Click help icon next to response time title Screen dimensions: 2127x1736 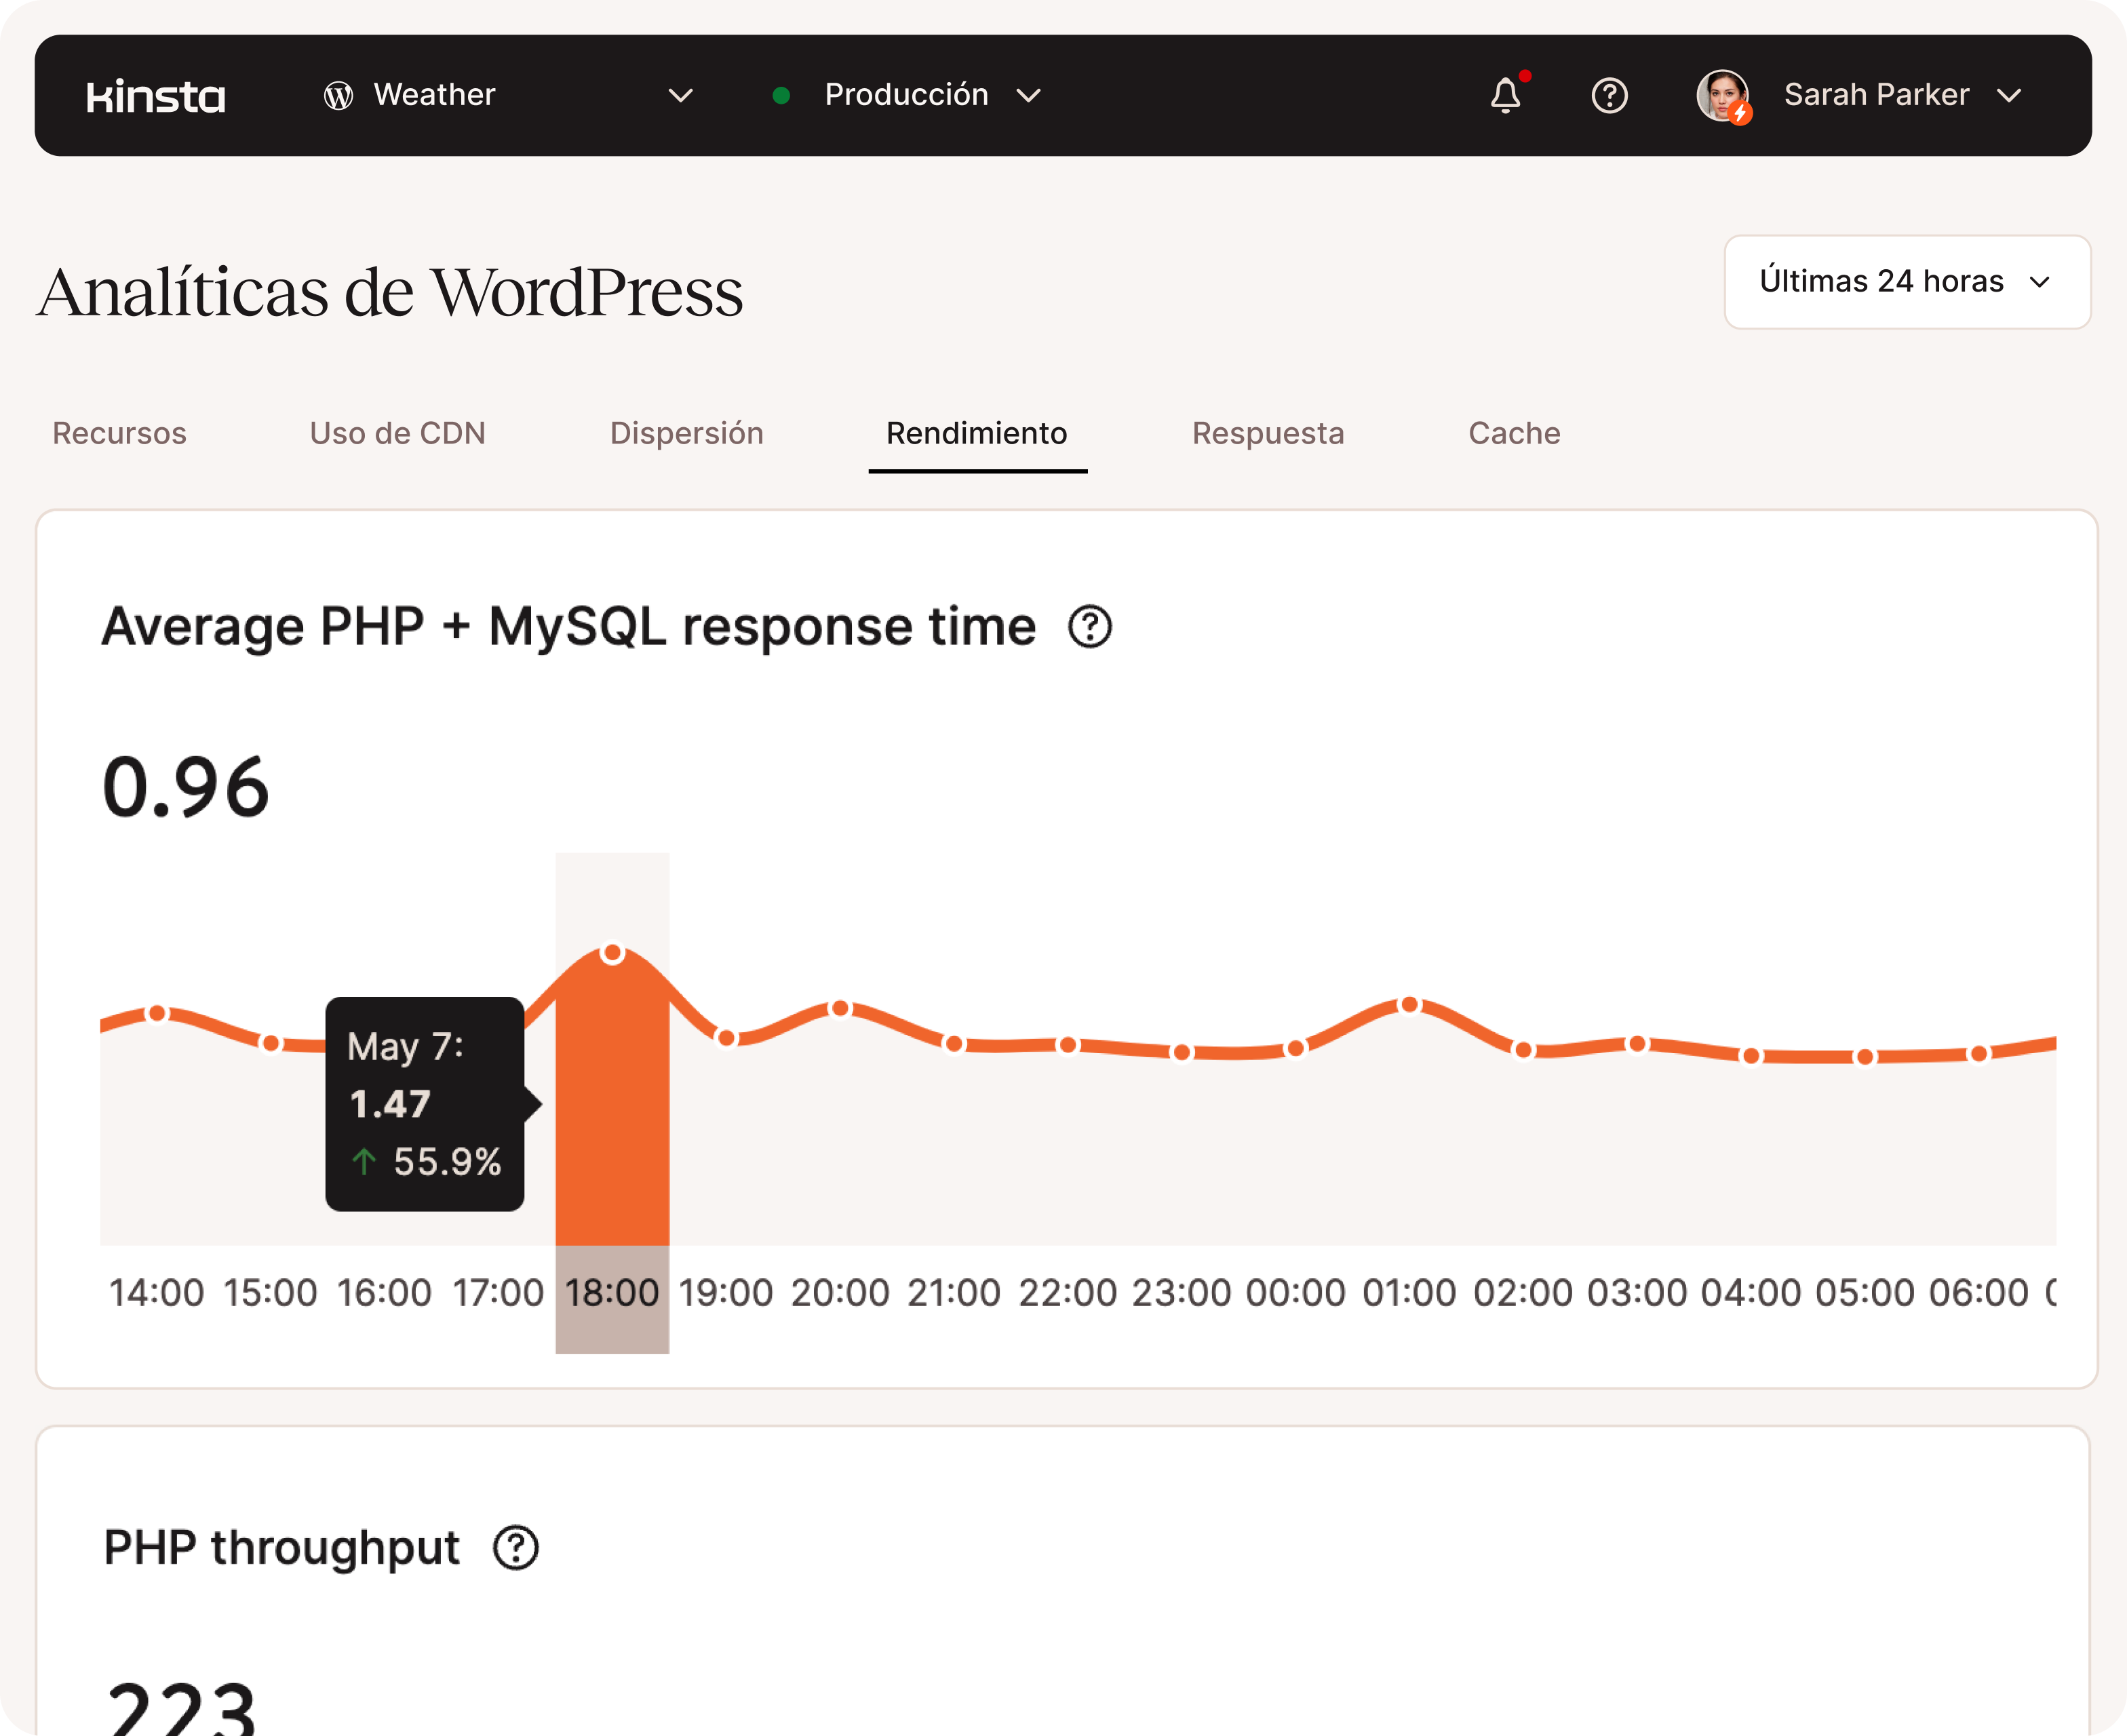point(1089,627)
